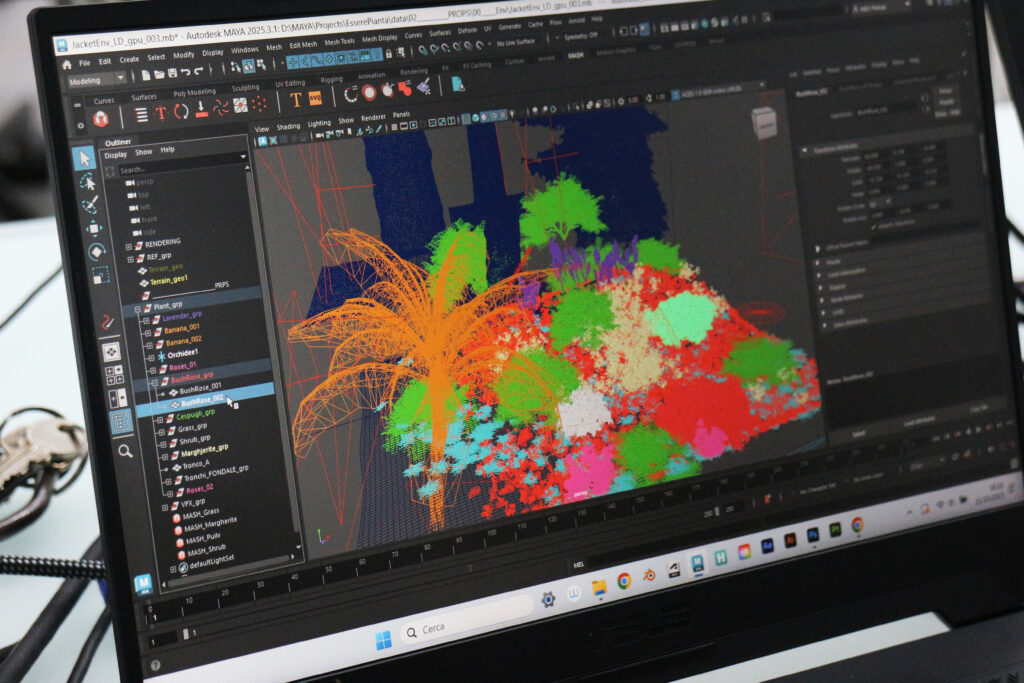Screen dimensions: 1024x683
Task: Activate the Lasso Select tool
Action: [x=87, y=182]
